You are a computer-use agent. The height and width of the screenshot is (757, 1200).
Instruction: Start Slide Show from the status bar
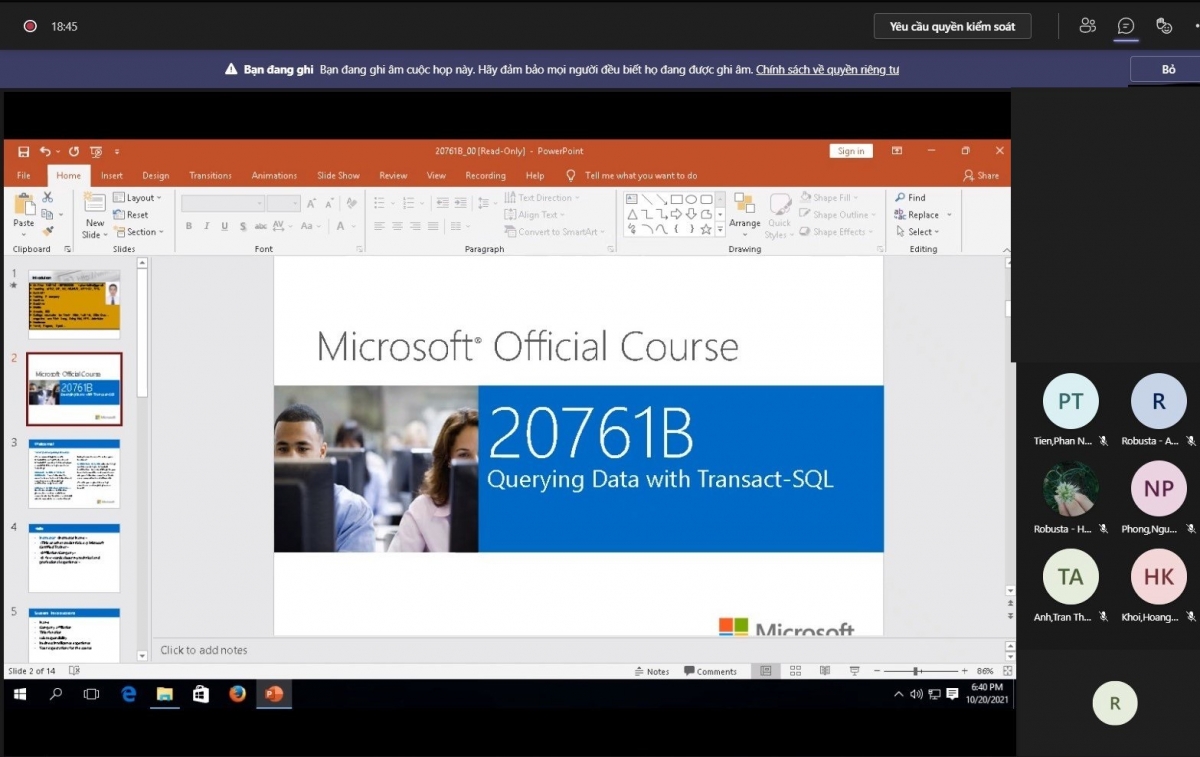(855, 671)
